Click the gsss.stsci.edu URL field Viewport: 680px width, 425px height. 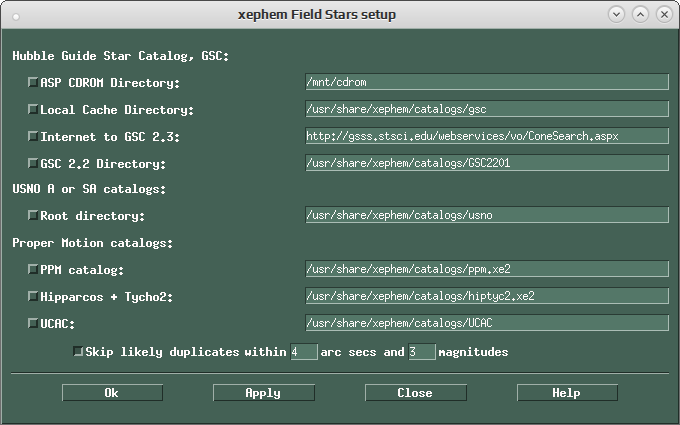[487, 136]
